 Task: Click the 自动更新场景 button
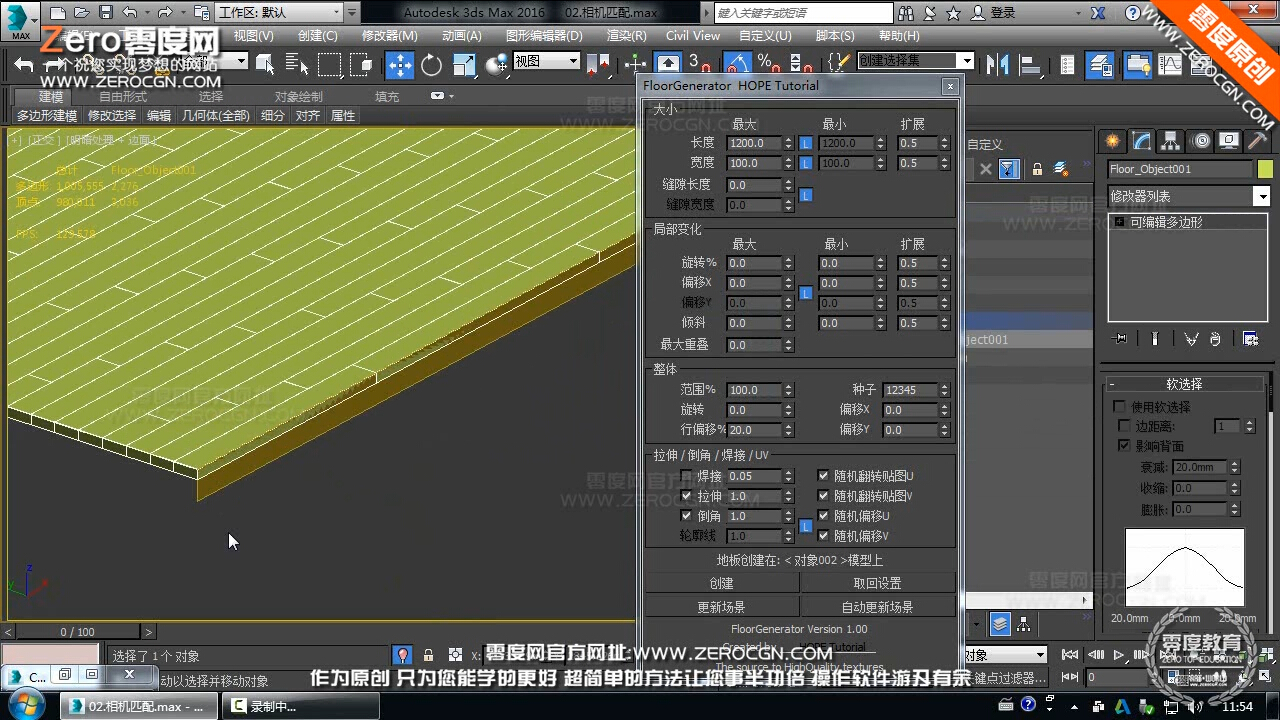[x=877, y=607]
